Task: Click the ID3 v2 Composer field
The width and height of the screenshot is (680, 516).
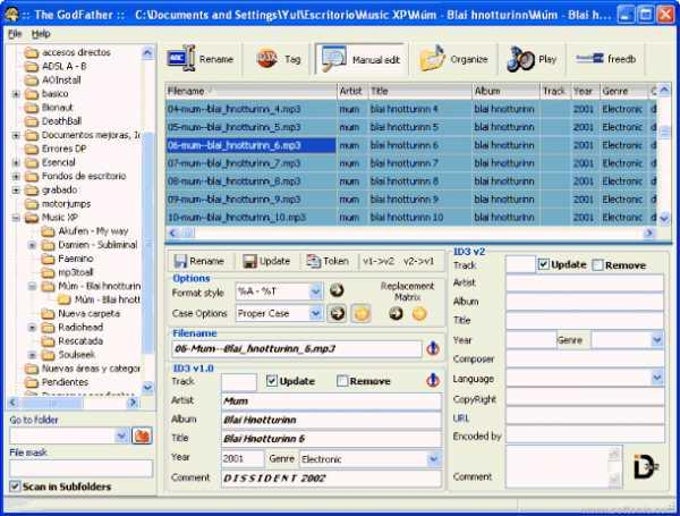Action: 585,359
